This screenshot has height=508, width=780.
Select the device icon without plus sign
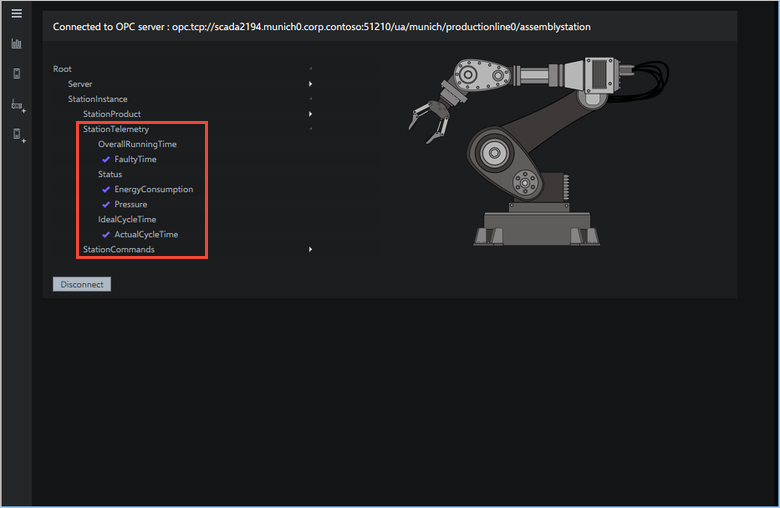coord(16,74)
